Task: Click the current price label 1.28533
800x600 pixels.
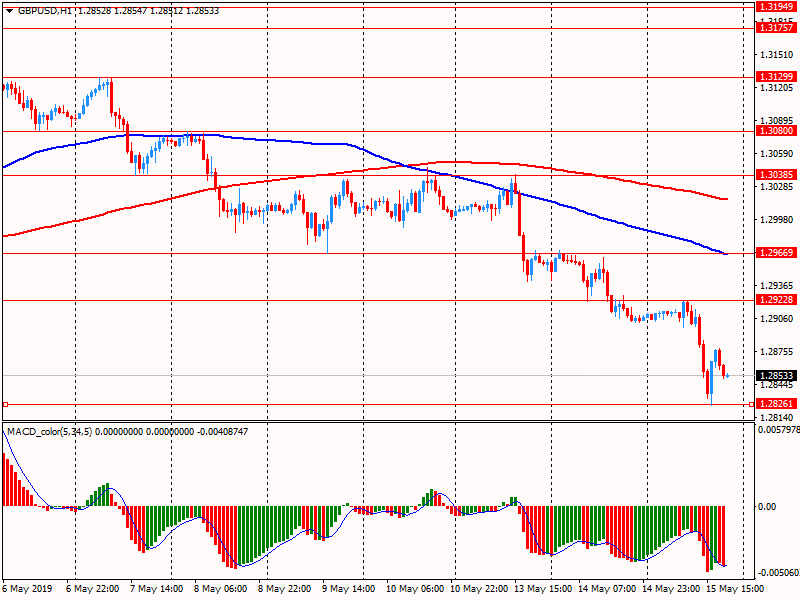Action: (776, 376)
